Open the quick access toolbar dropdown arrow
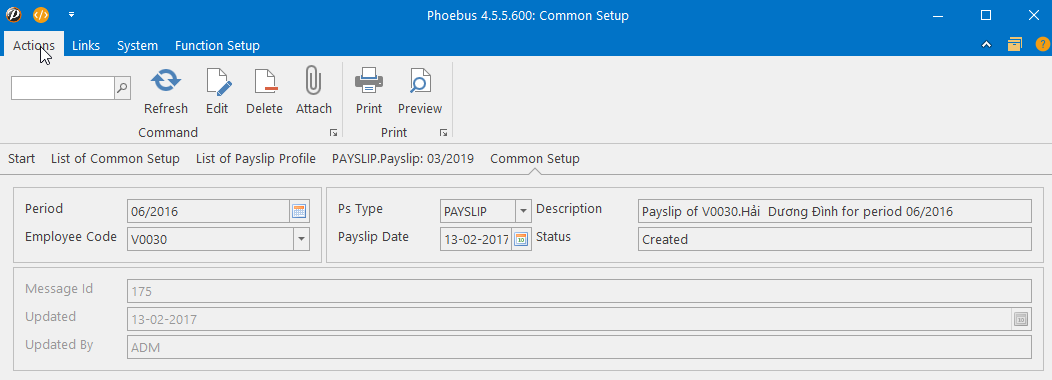This screenshot has width=1052, height=380. tap(72, 14)
